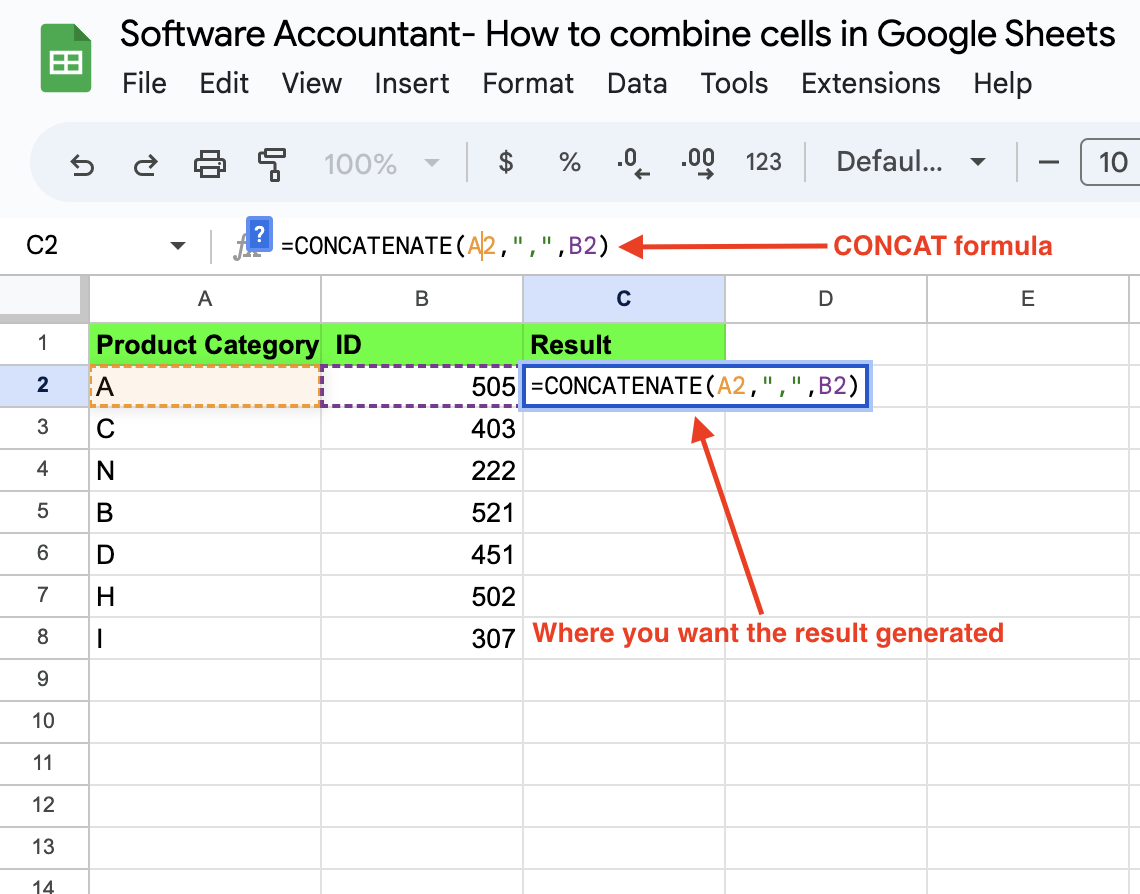Click cell C2 with CONCATENATE formula

point(697,386)
